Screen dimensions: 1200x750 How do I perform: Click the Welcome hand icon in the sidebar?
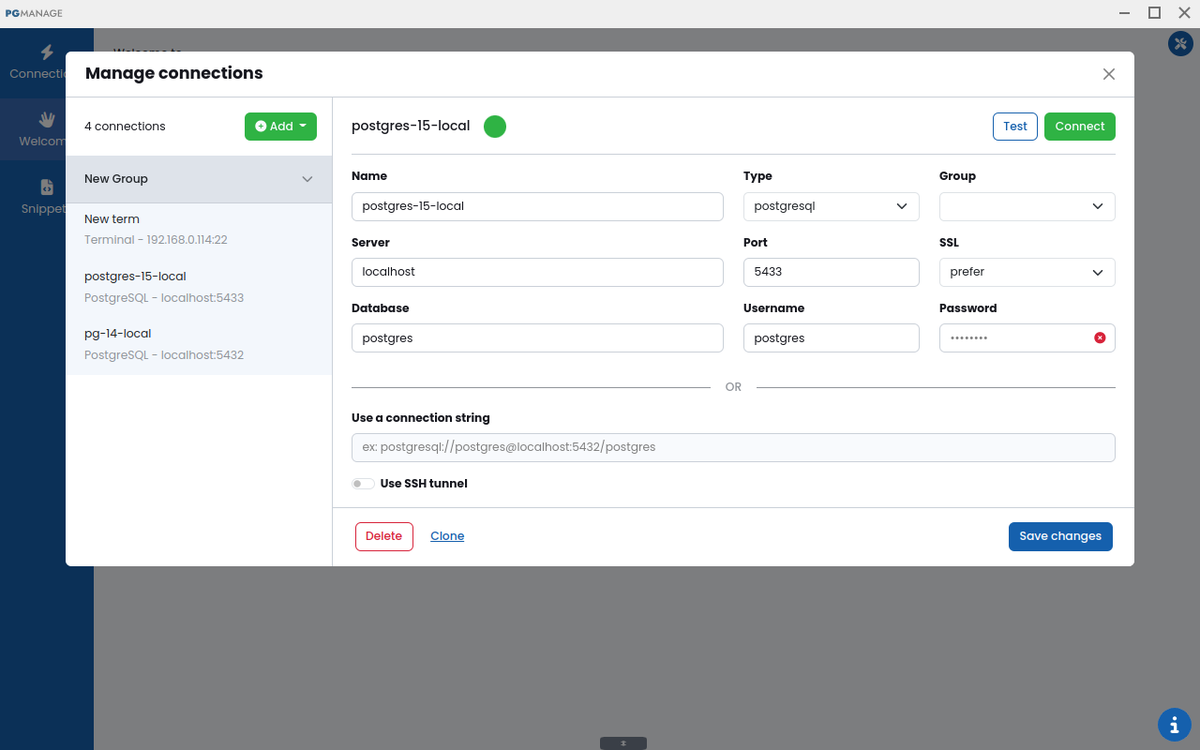(x=46, y=120)
